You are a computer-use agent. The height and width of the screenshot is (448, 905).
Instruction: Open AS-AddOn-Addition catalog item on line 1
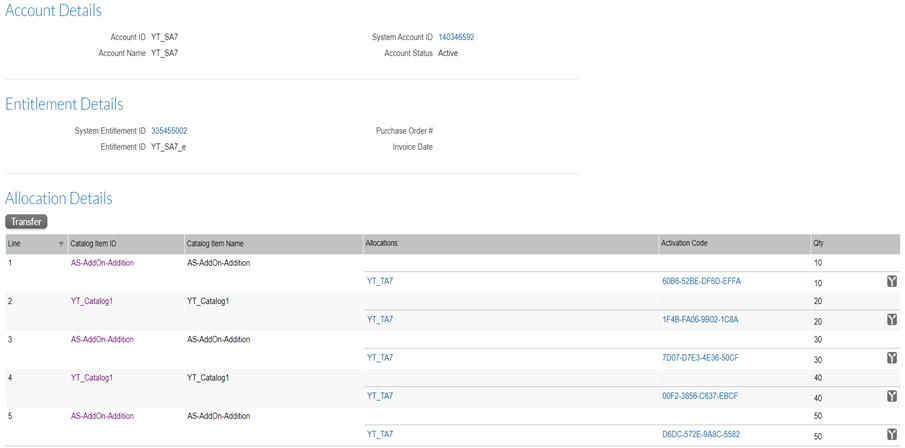102,263
